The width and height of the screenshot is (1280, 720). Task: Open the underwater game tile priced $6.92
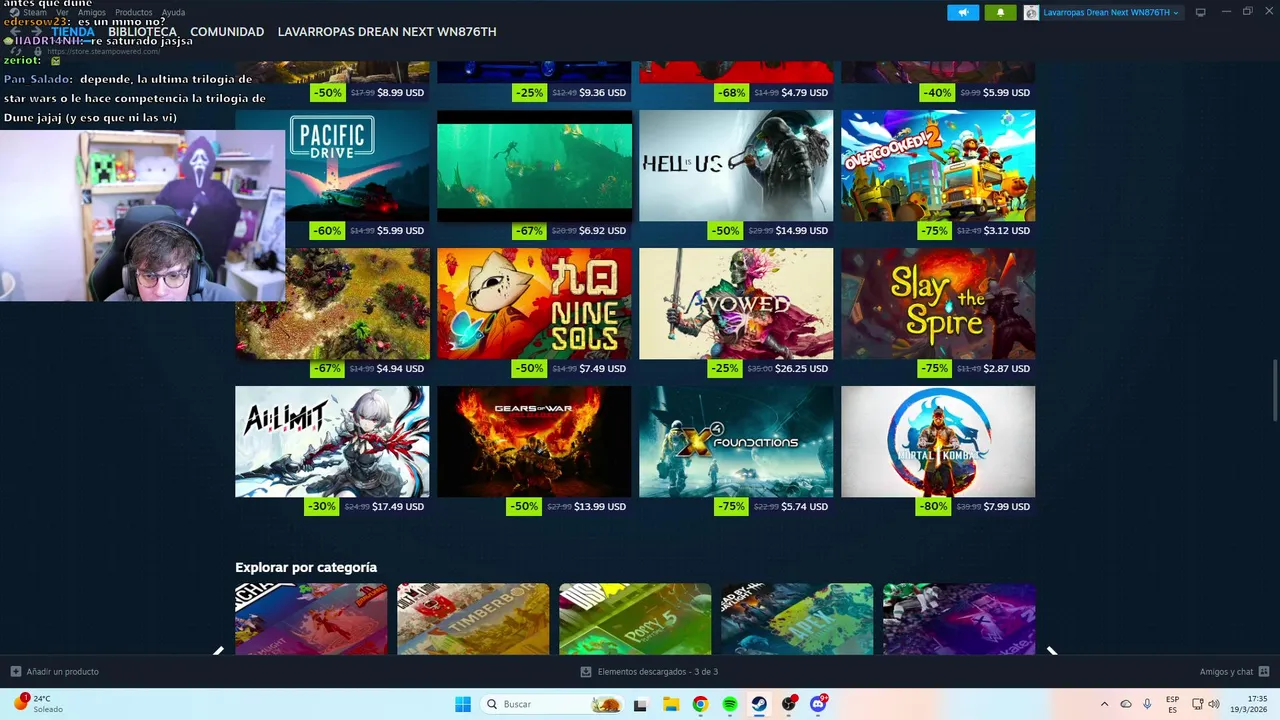[x=534, y=166]
